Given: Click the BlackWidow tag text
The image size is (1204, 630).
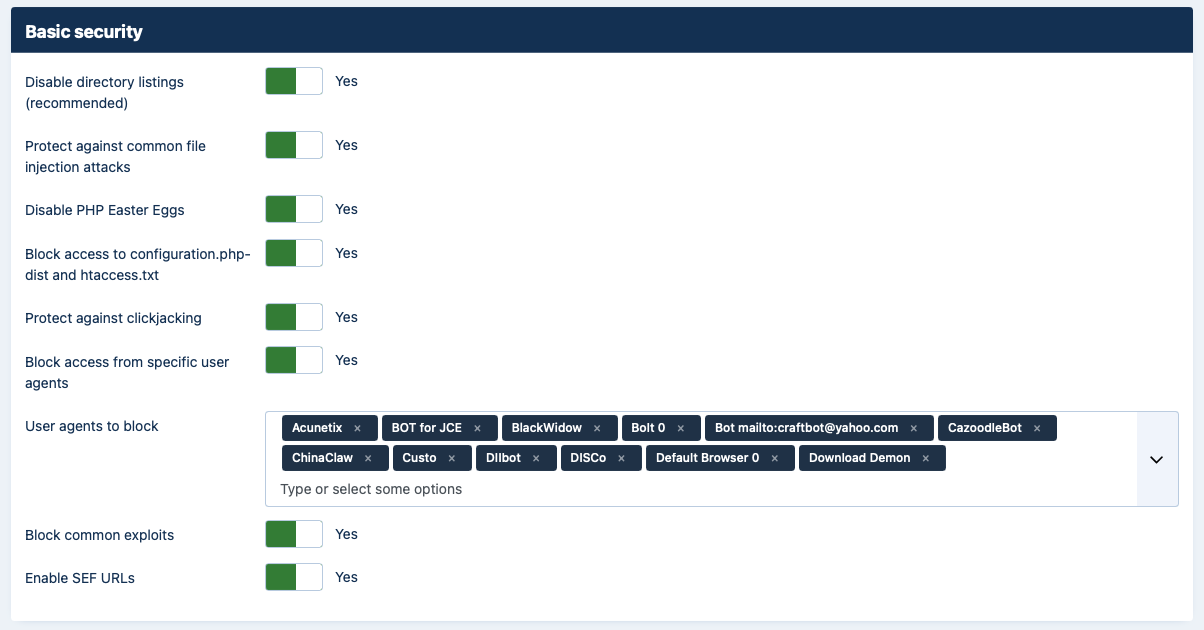Looking at the screenshot, I should point(547,428).
